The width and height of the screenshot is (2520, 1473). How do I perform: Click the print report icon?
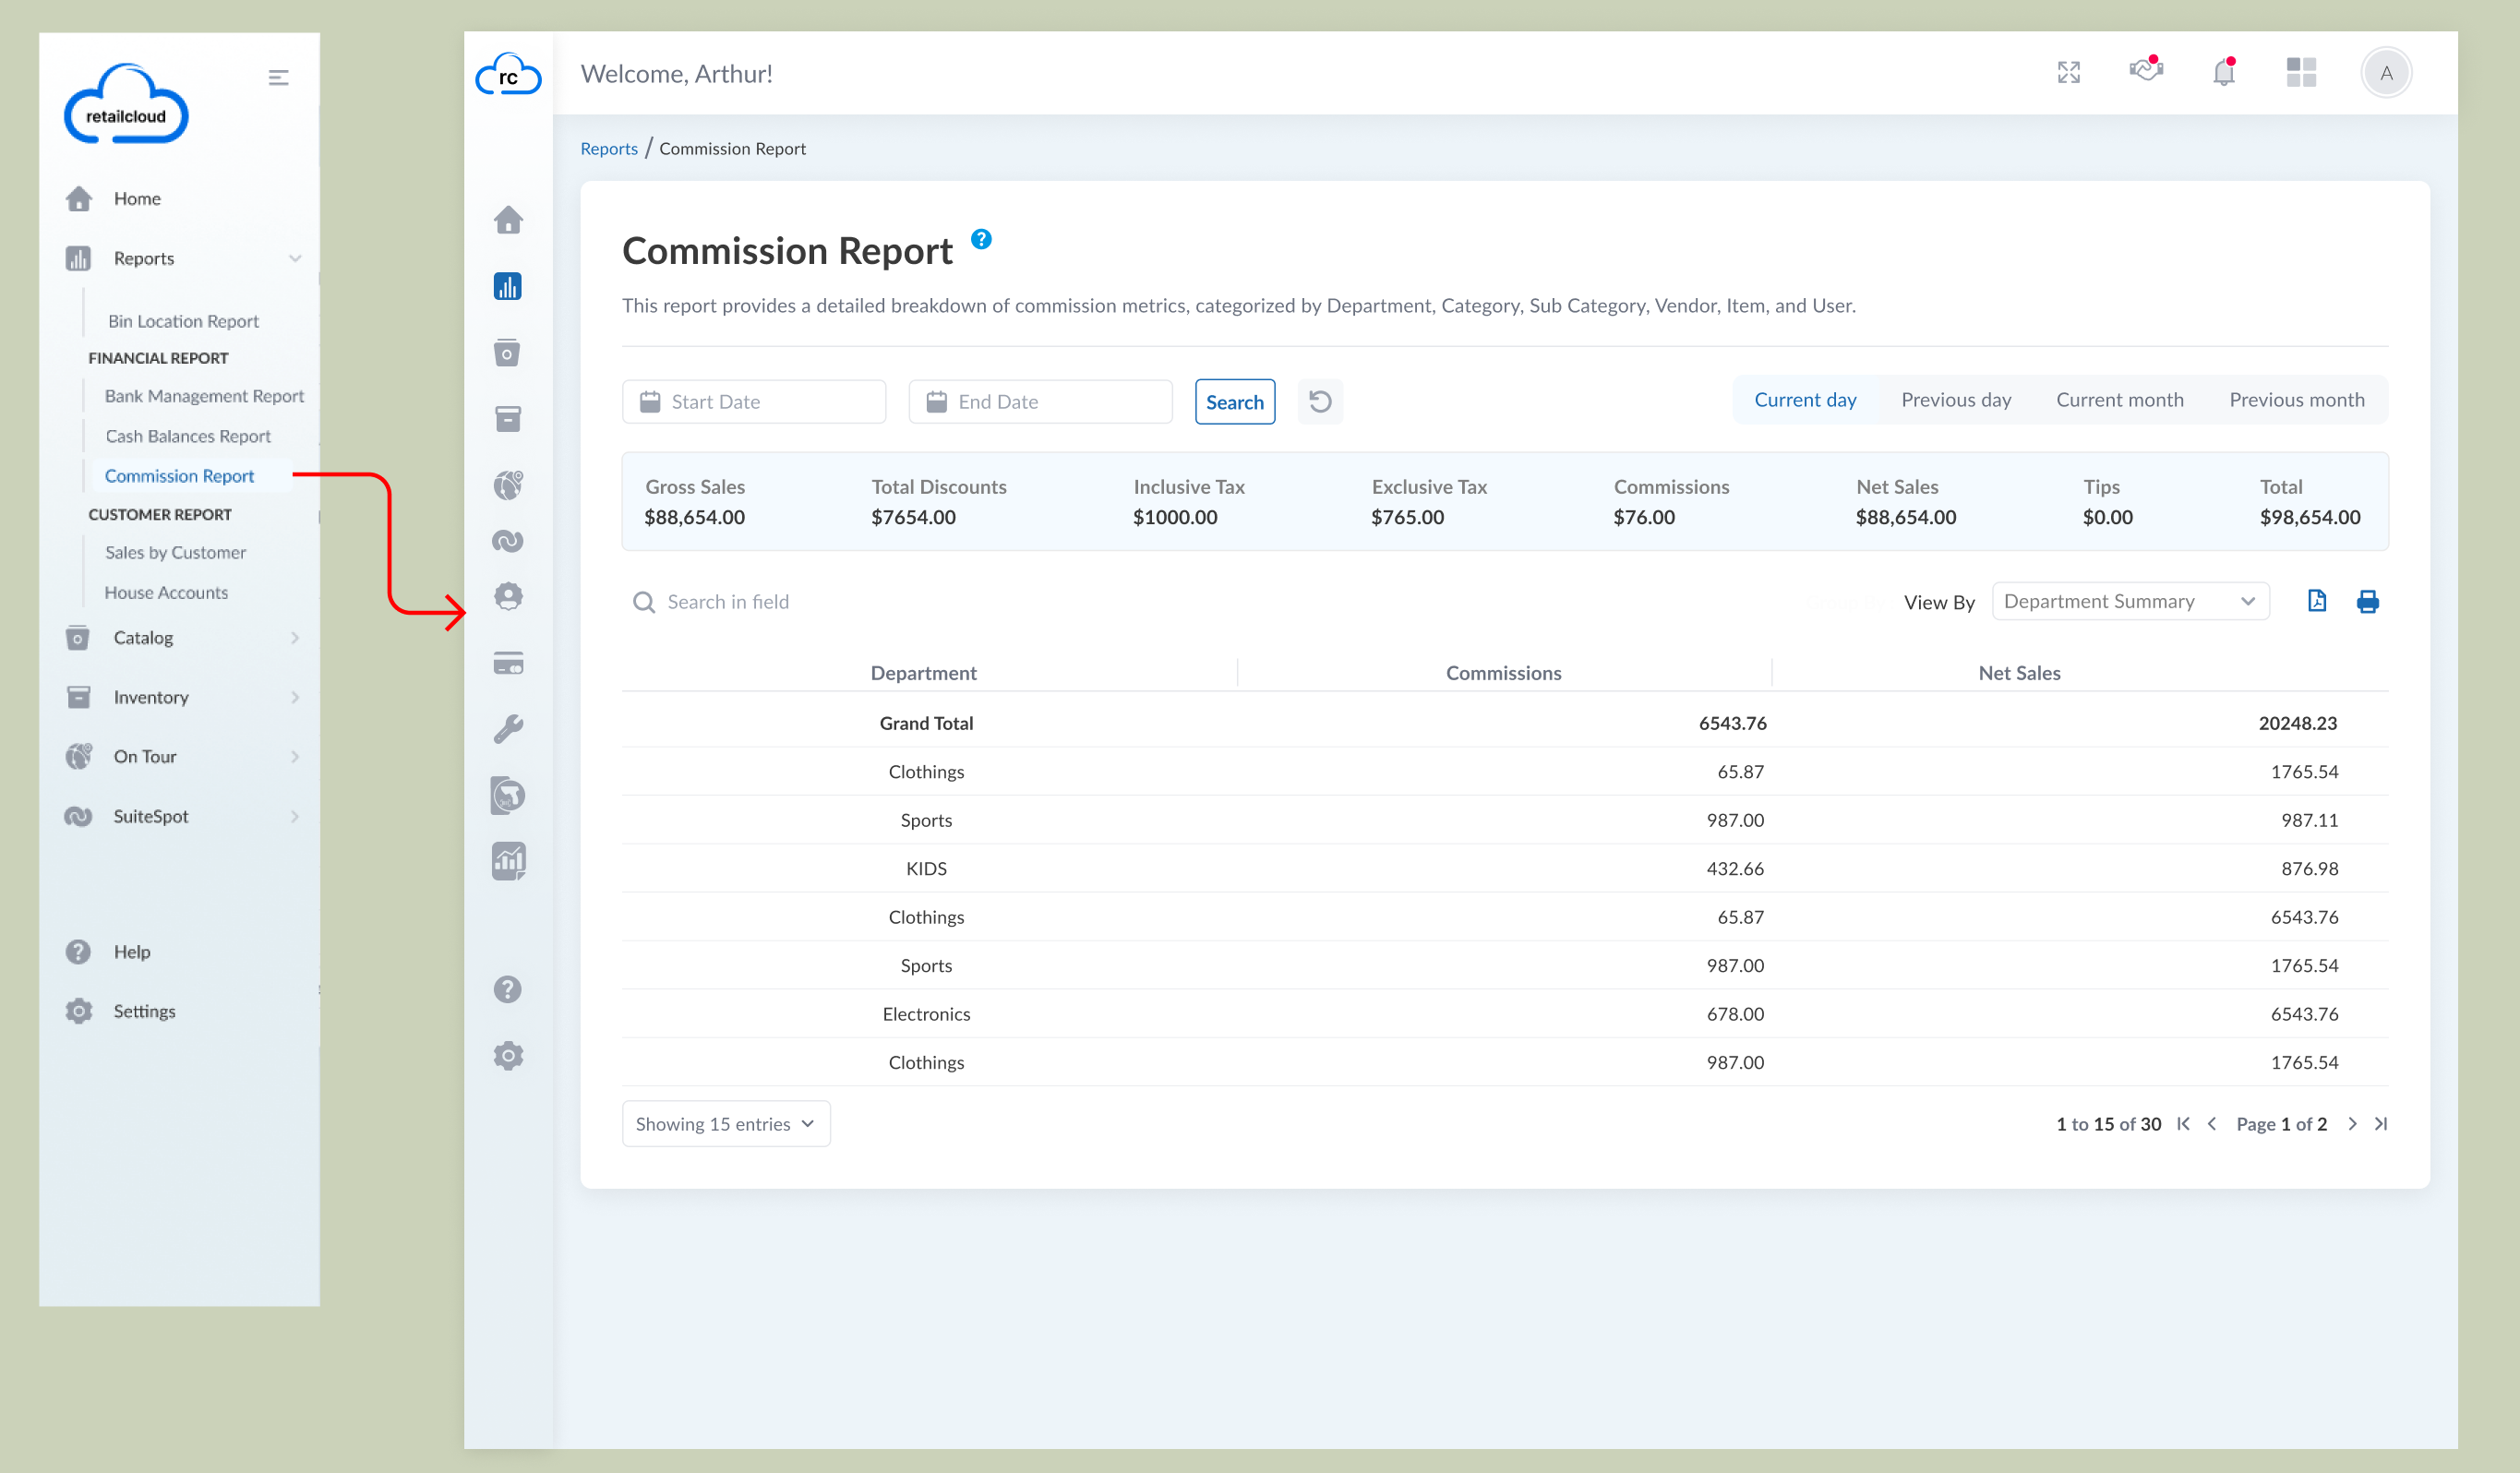point(2367,601)
